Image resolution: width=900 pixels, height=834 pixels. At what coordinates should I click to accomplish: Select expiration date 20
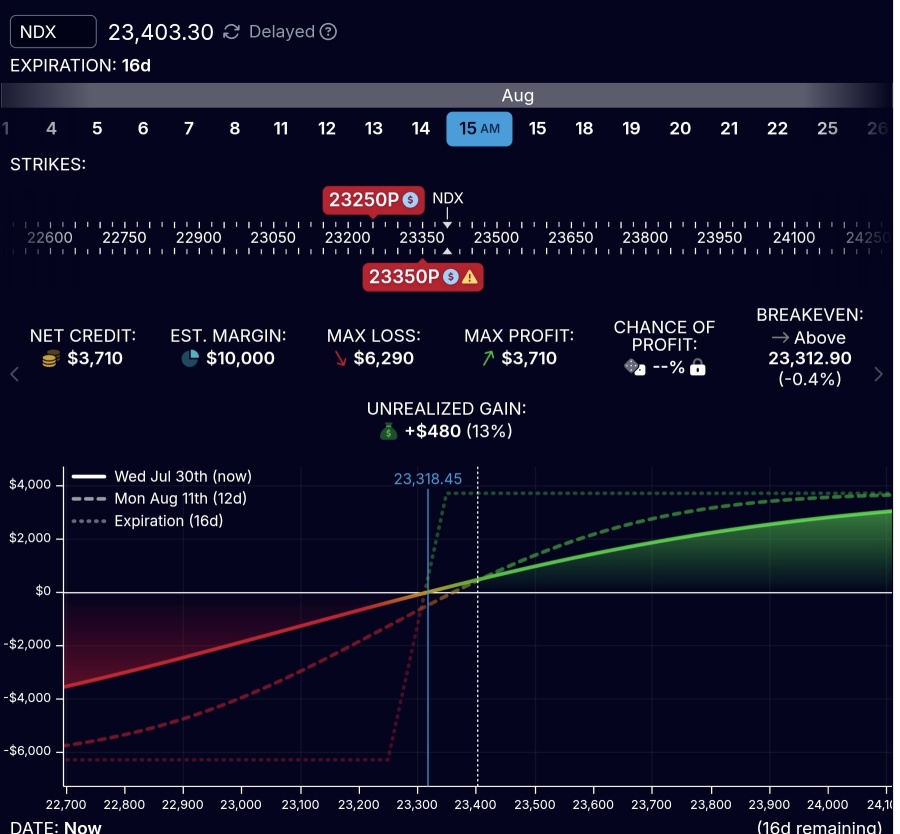[680, 129]
